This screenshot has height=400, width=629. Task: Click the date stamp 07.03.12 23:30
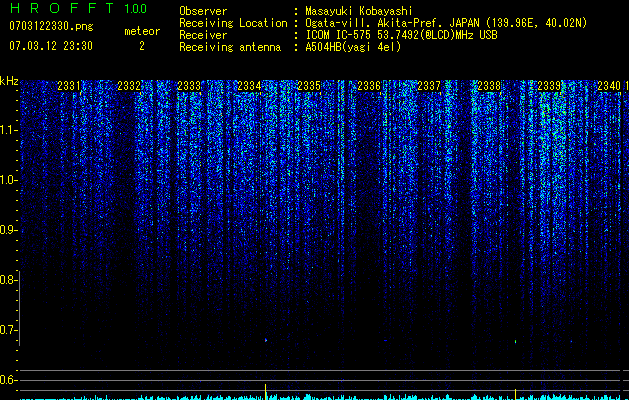tap(51, 46)
